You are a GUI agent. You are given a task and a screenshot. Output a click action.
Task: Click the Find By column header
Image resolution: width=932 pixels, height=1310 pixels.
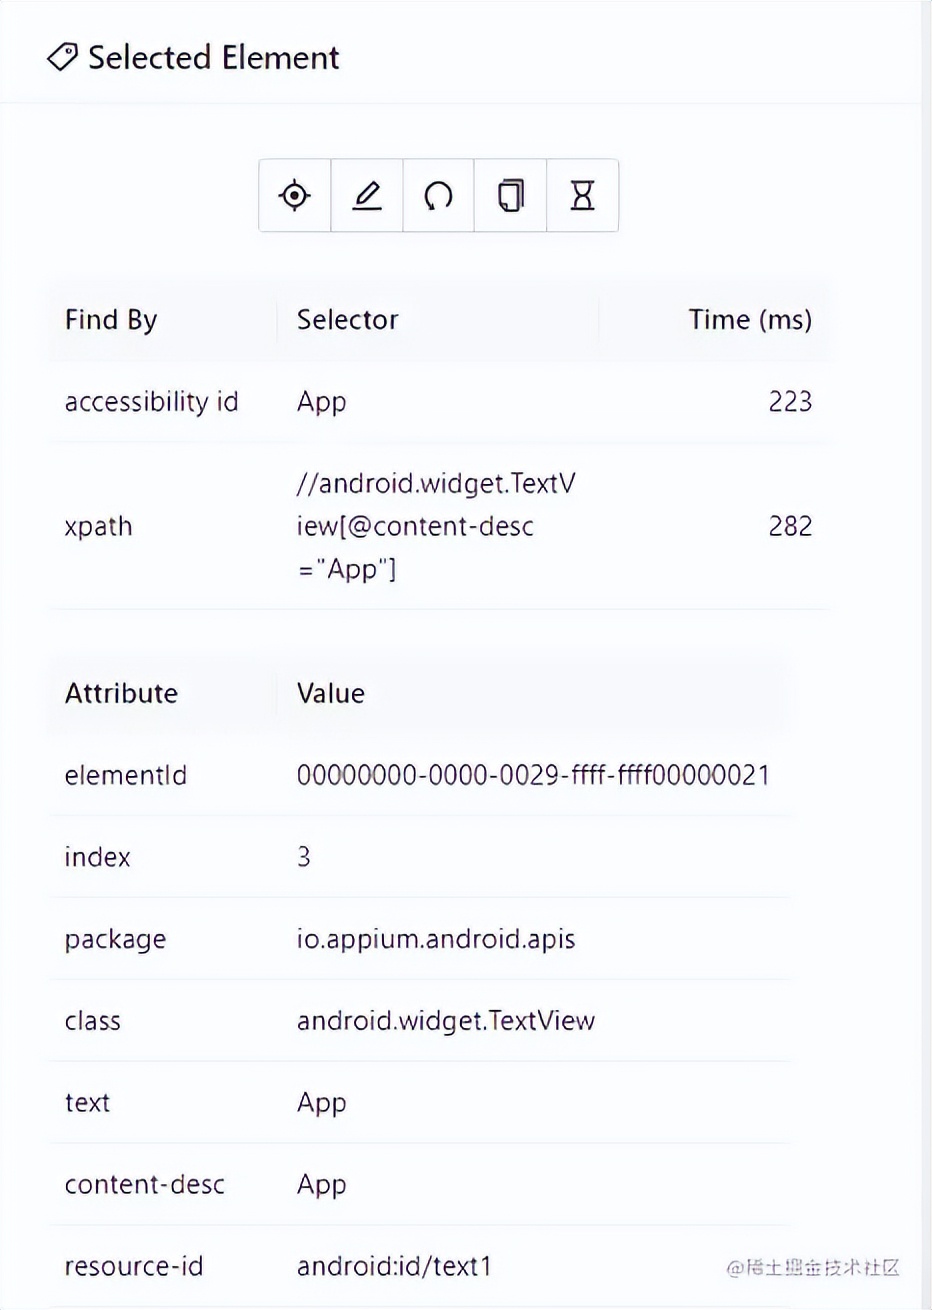(111, 320)
